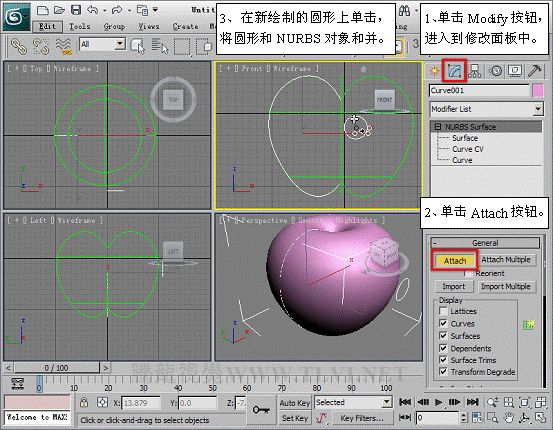Toggle the Surfaces display checkbox
553x430 pixels.
pos(443,335)
